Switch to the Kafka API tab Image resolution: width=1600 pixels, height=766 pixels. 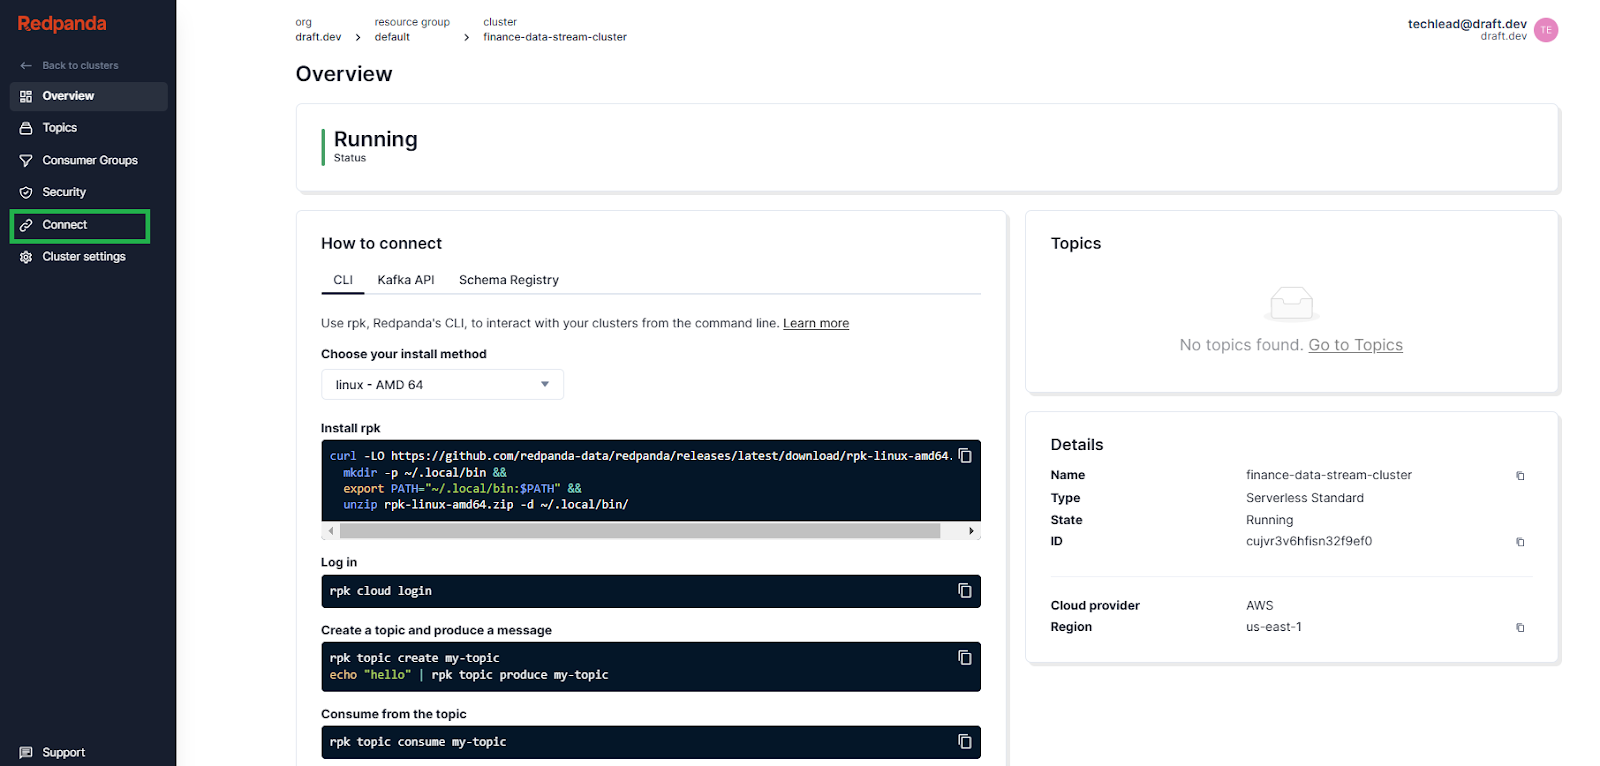406,280
